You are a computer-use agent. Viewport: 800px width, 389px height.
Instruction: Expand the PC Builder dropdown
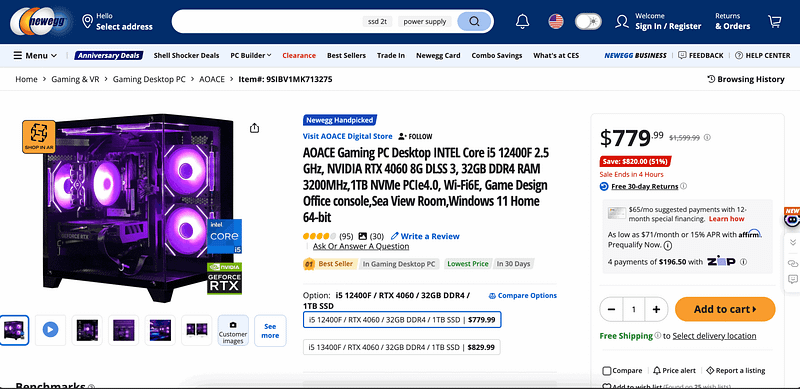tap(251, 56)
